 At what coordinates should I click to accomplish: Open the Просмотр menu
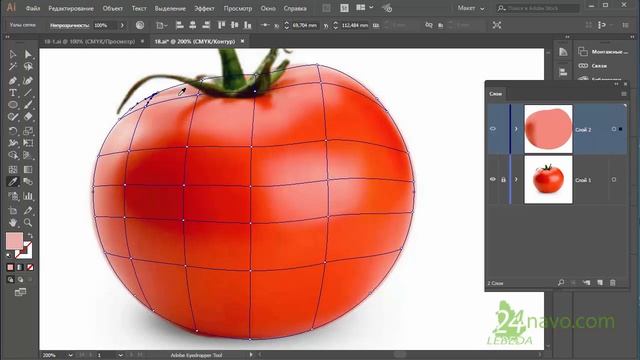click(x=238, y=8)
